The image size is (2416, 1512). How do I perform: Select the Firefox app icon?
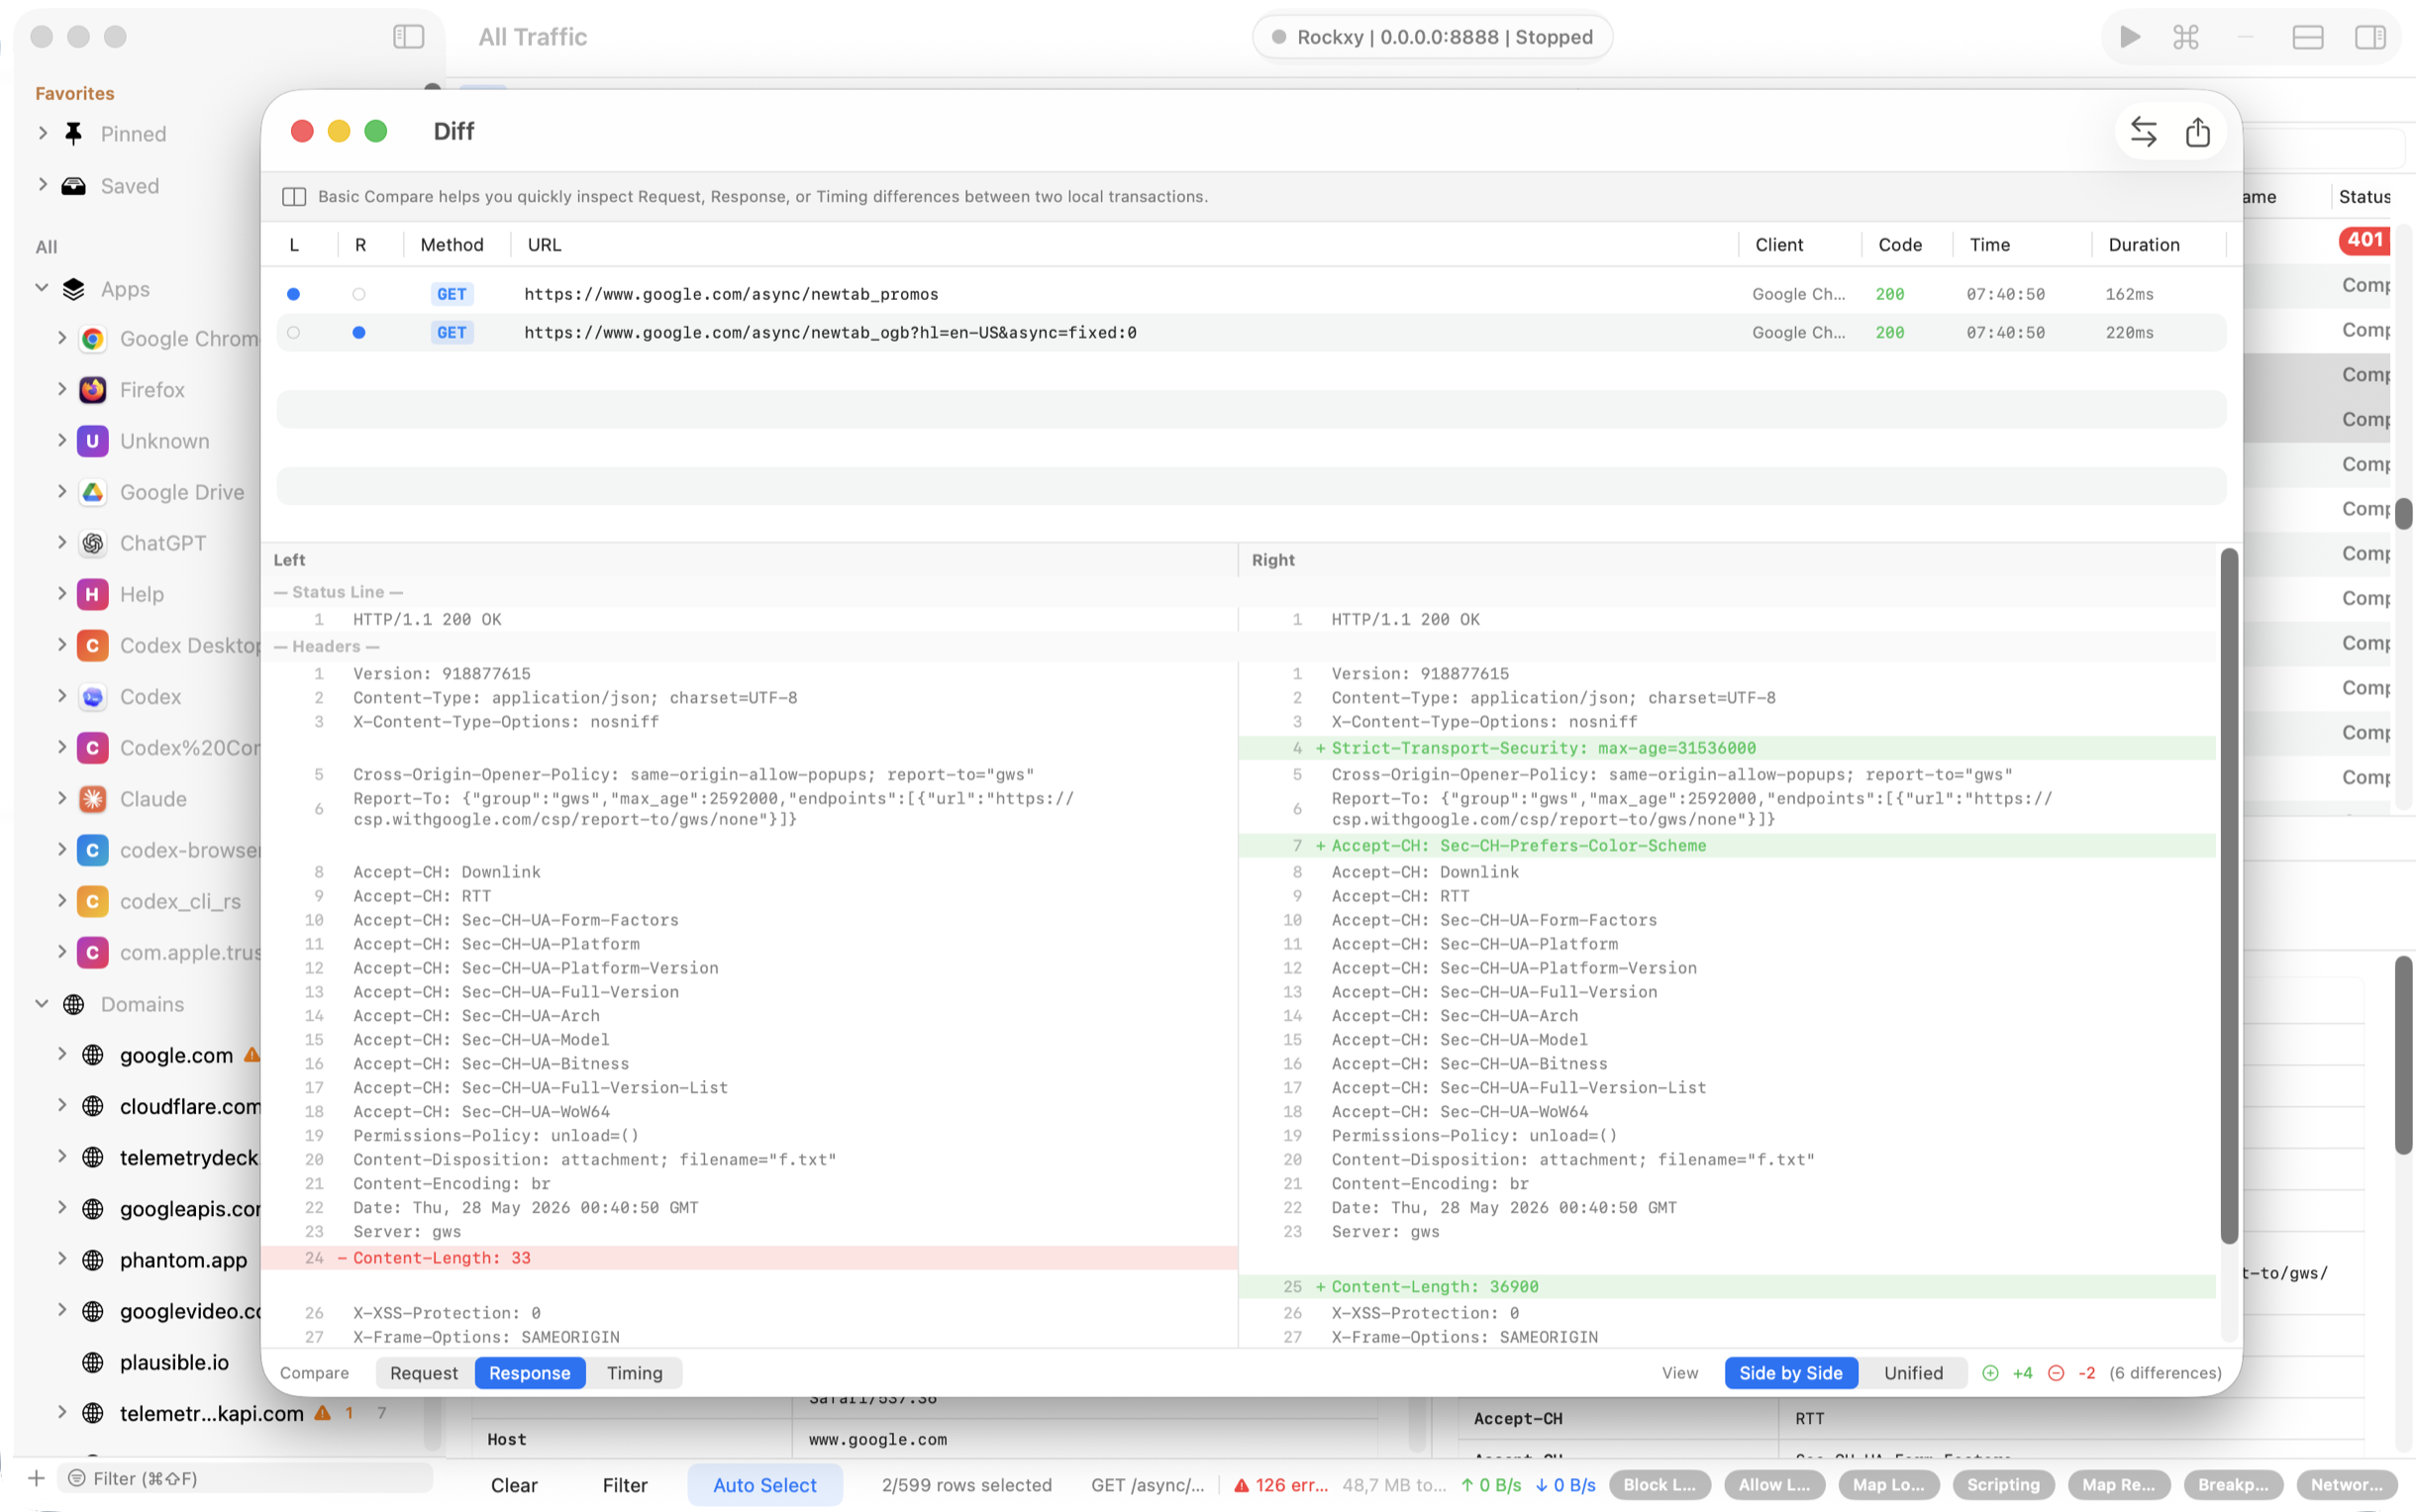click(93, 390)
